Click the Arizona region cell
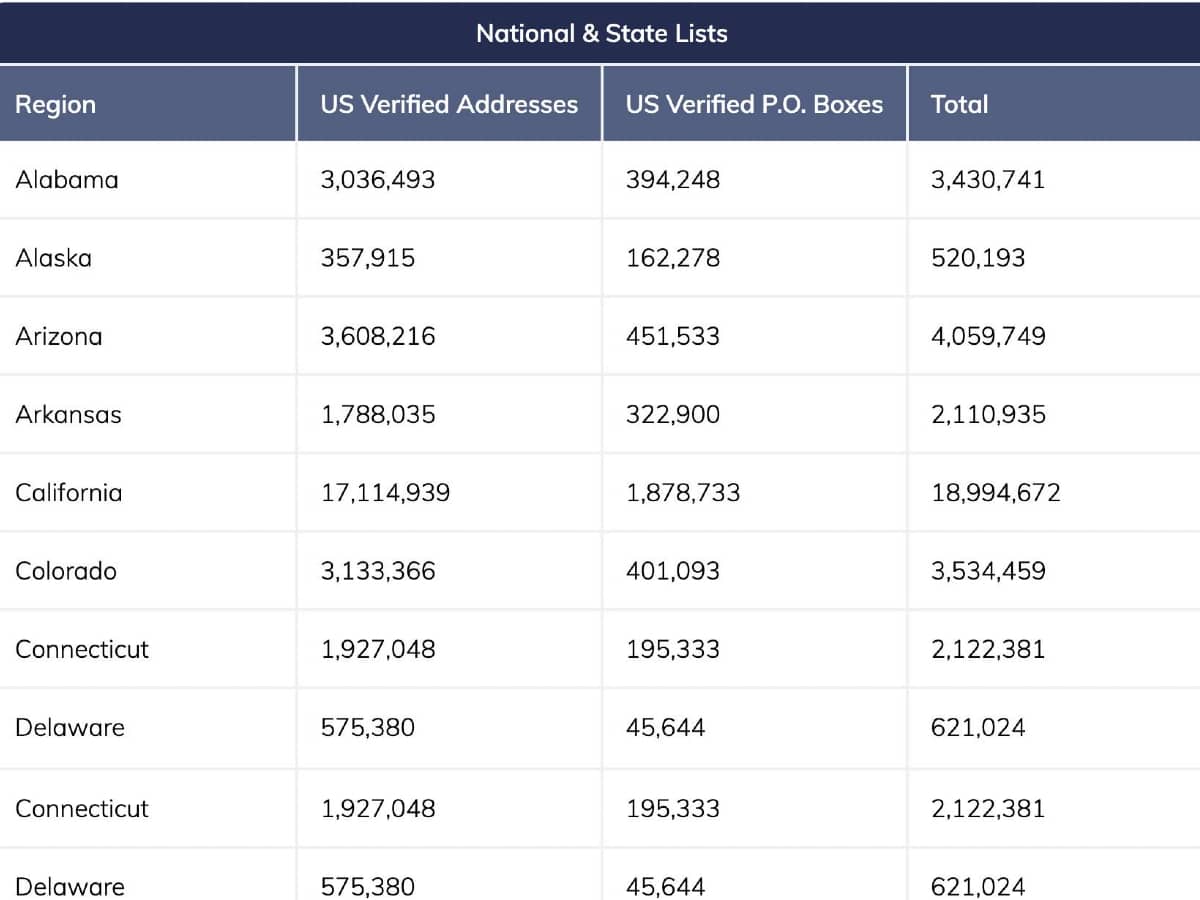This screenshot has height=900, width=1200. click(59, 336)
